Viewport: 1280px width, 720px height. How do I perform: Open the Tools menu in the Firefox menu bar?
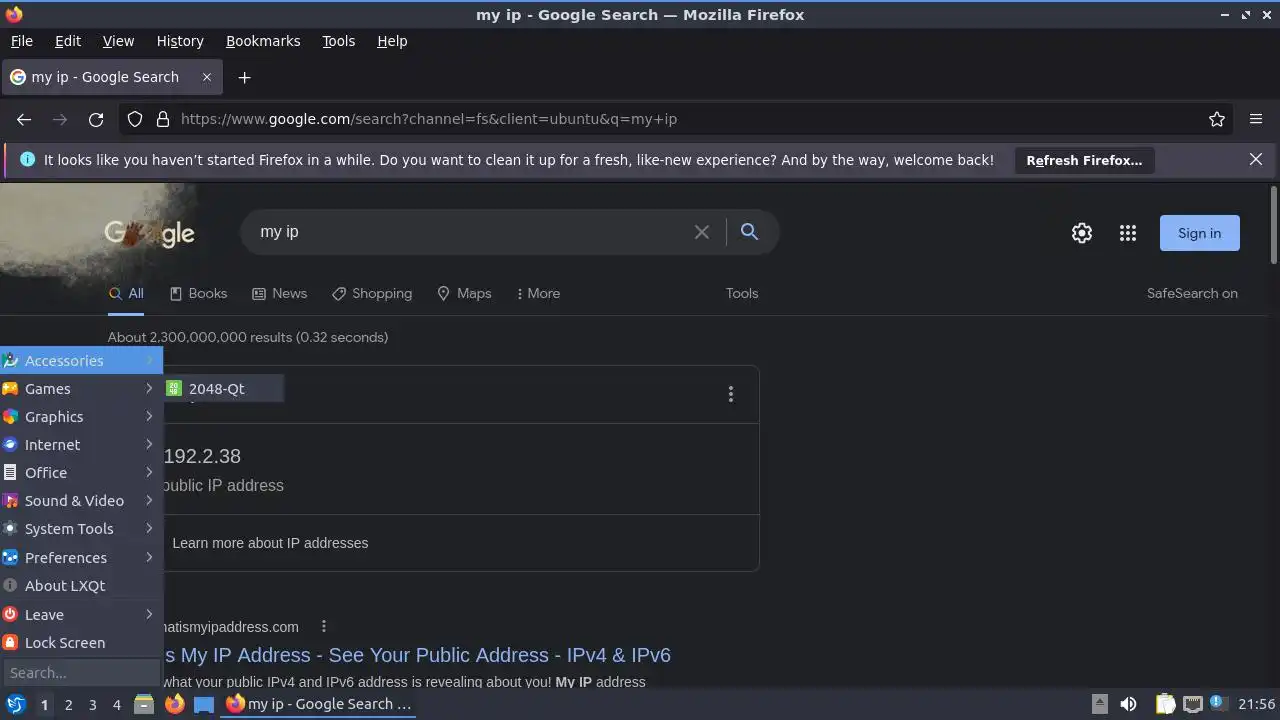click(338, 41)
